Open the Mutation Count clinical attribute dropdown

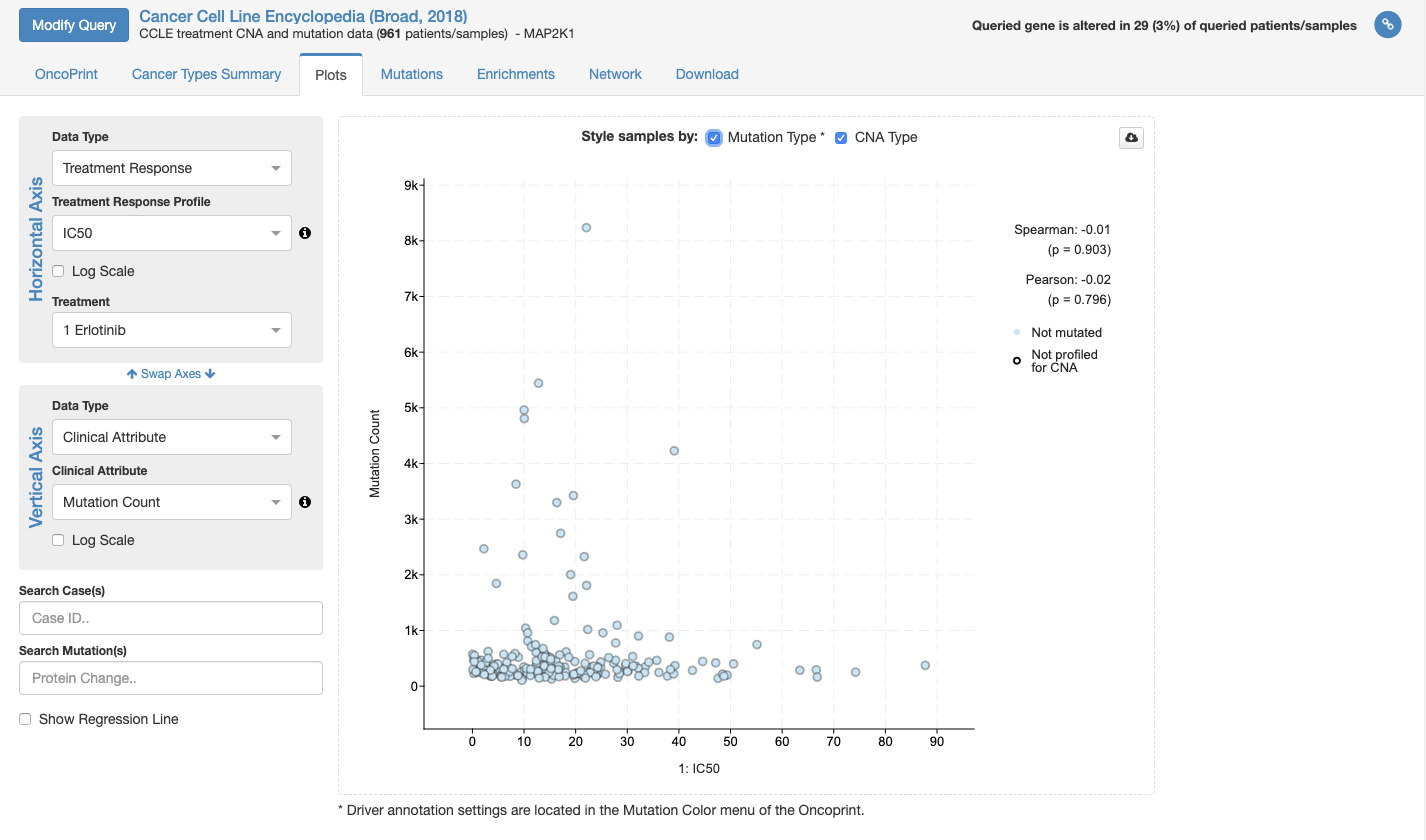click(171, 502)
